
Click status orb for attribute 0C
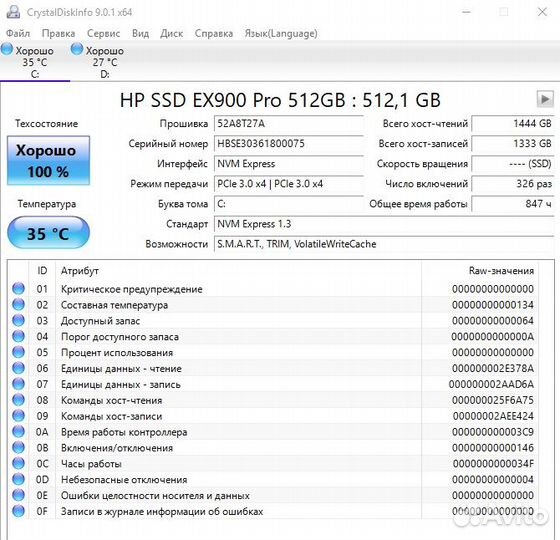point(19,464)
